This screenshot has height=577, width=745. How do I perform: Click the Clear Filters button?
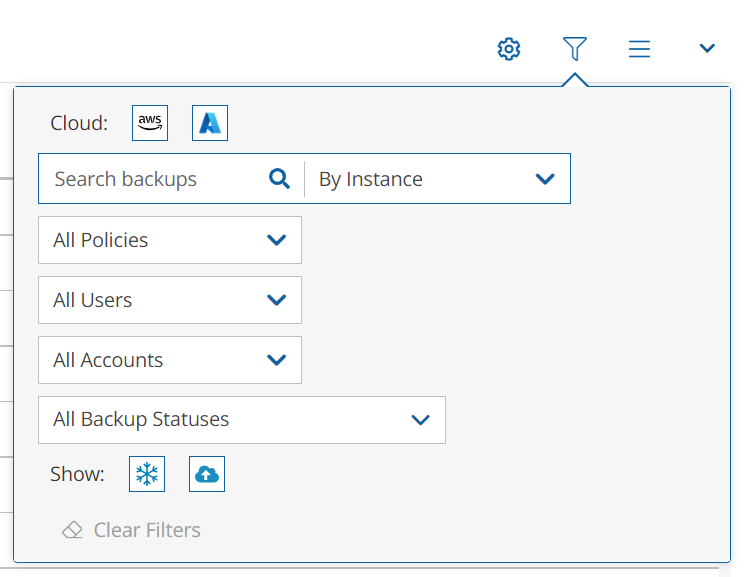(x=146, y=530)
